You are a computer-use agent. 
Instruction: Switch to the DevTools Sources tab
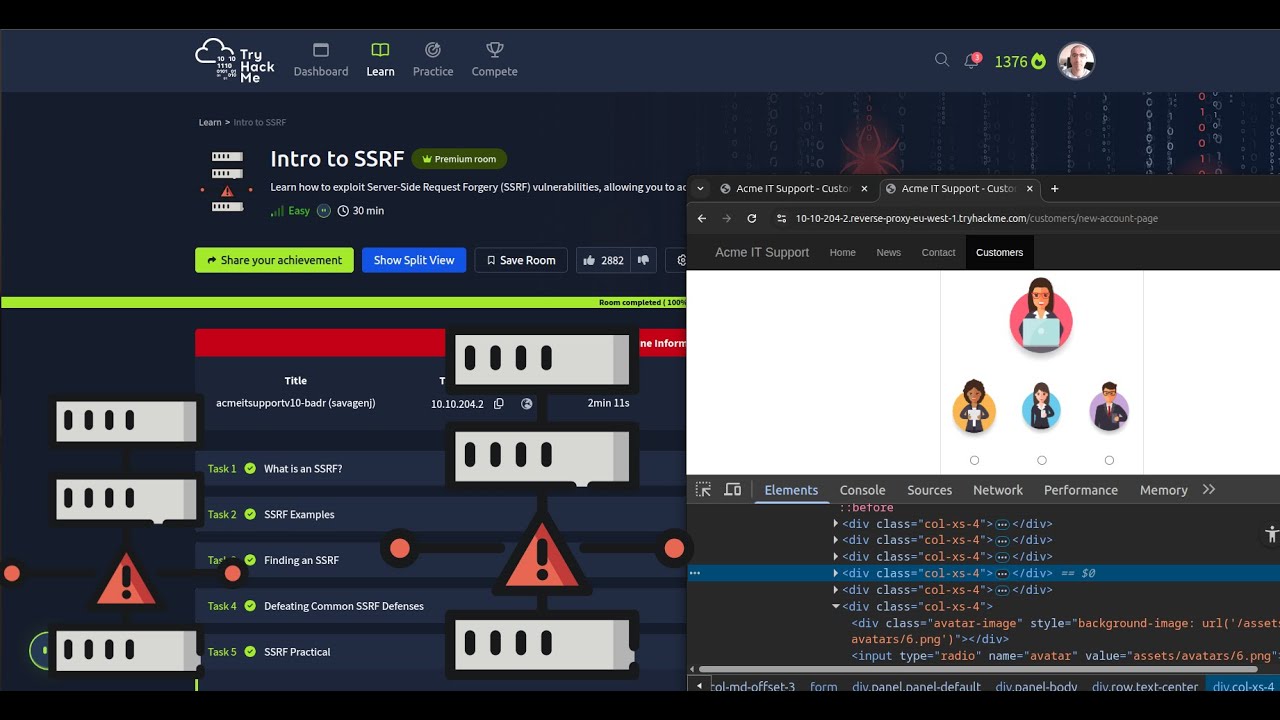929,490
